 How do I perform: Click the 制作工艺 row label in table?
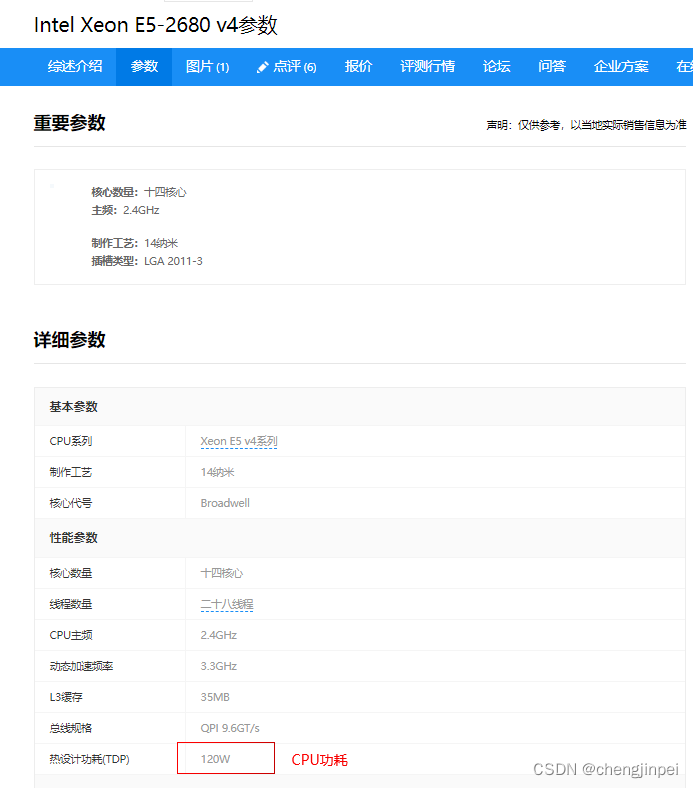click(x=70, y=472)
